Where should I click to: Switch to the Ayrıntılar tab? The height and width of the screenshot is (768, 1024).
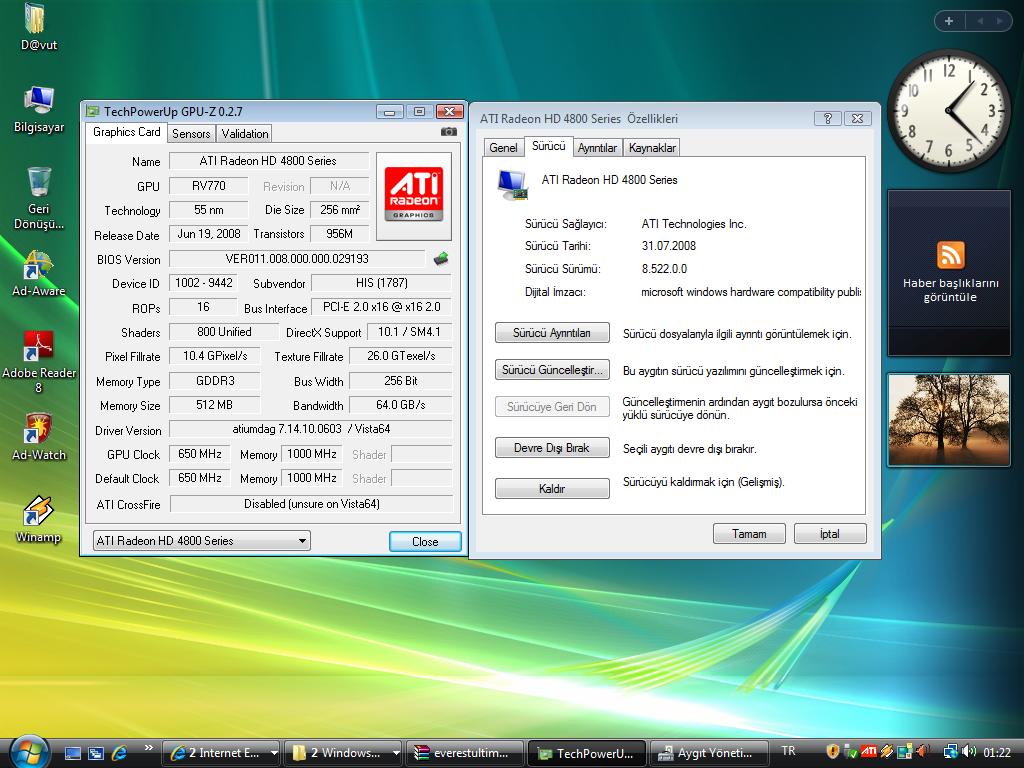597,148
